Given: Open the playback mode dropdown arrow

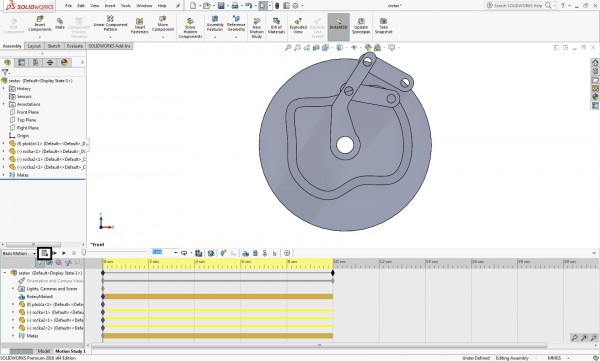Looking at the screenshot, I should coord(191,253).
